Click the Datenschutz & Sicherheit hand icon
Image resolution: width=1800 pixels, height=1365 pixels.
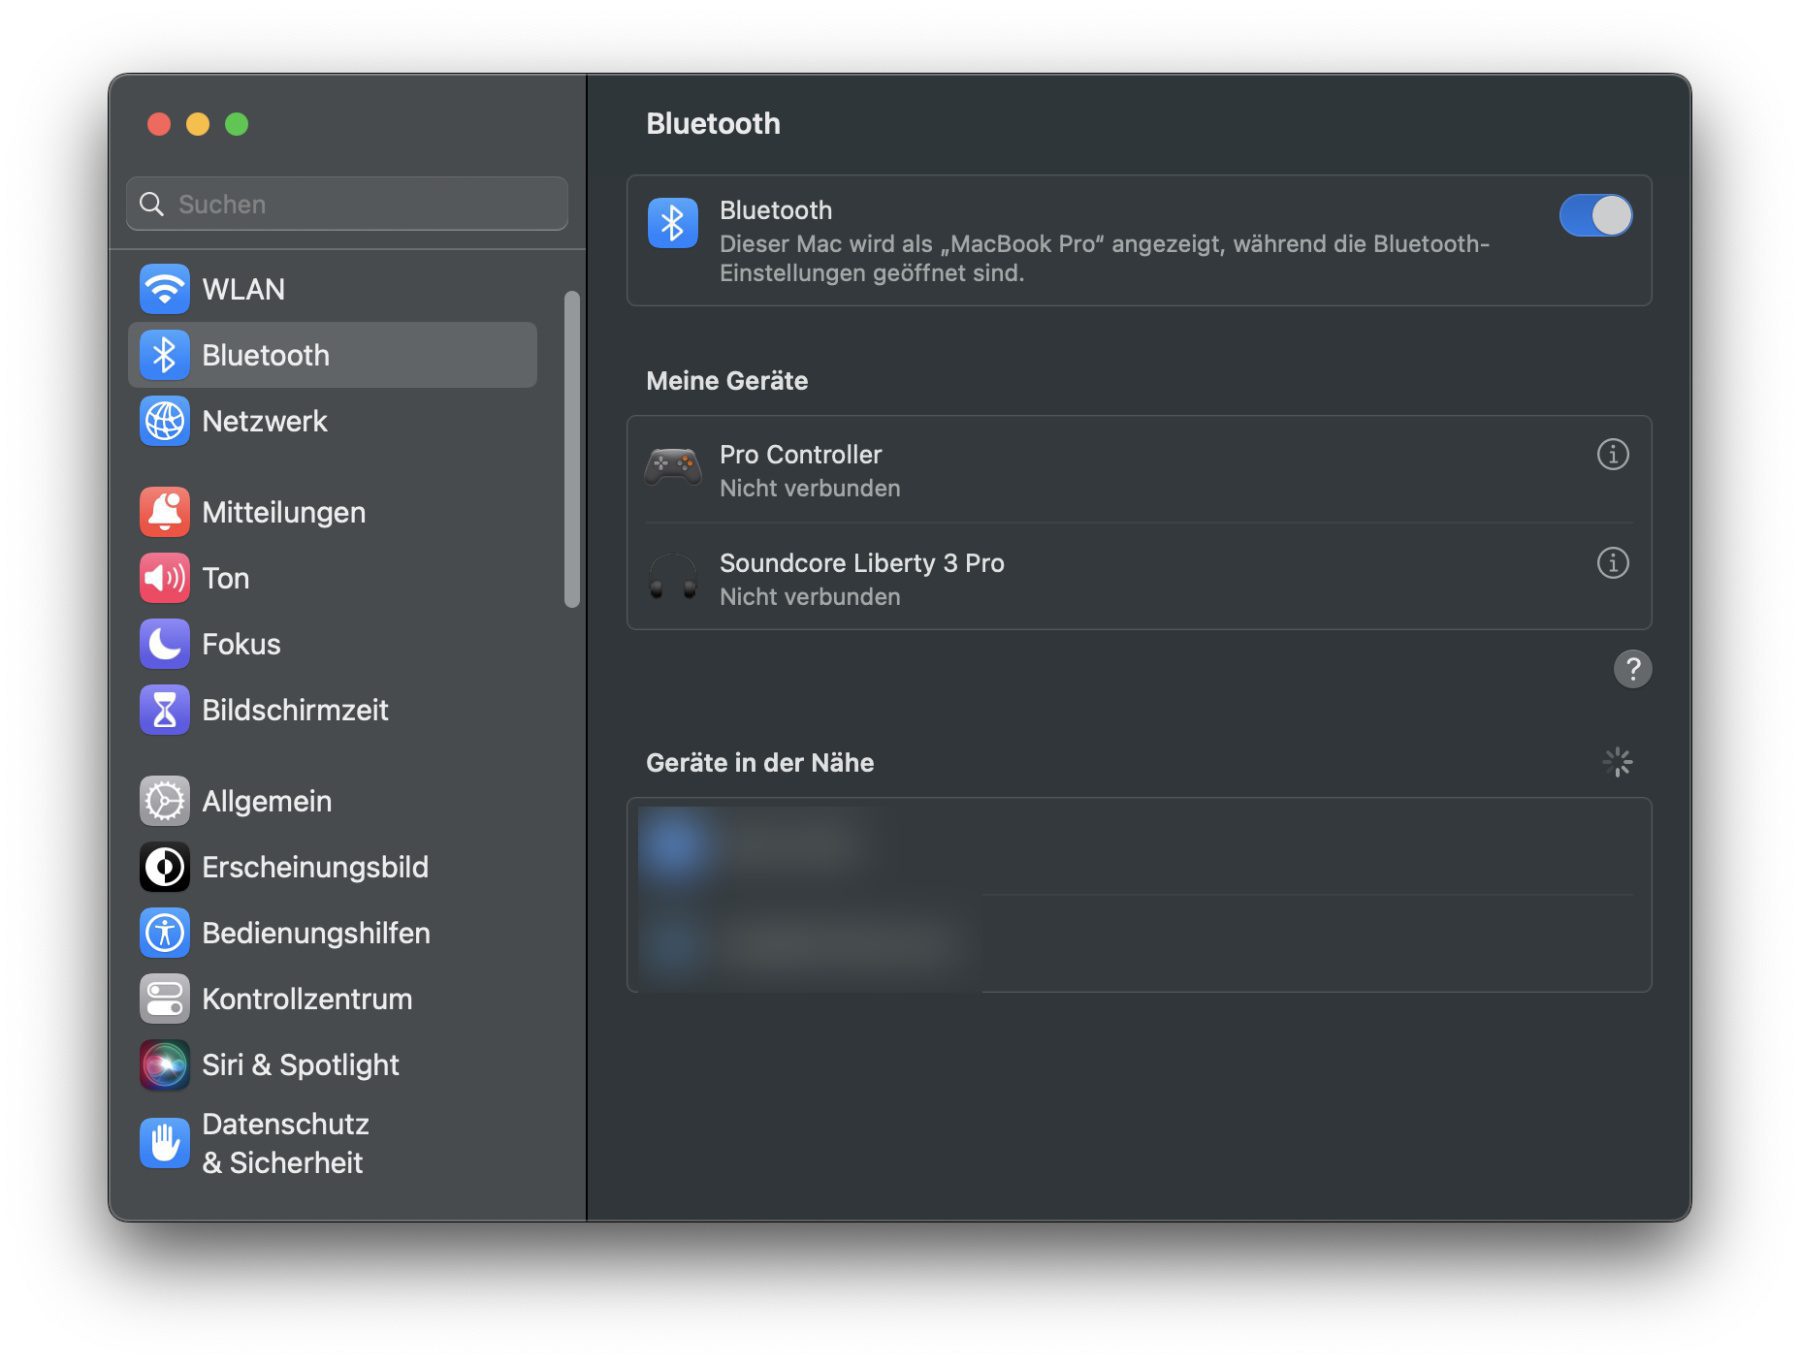point(164,1143)
